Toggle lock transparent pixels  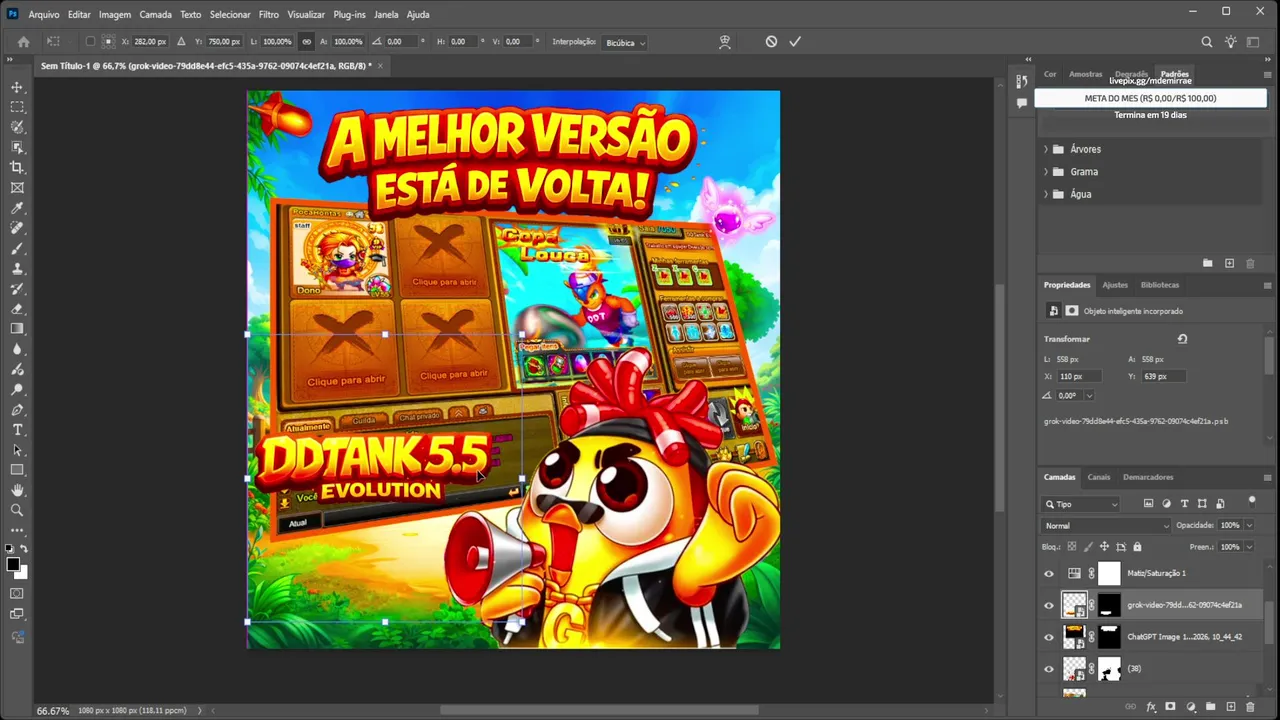1072,547
